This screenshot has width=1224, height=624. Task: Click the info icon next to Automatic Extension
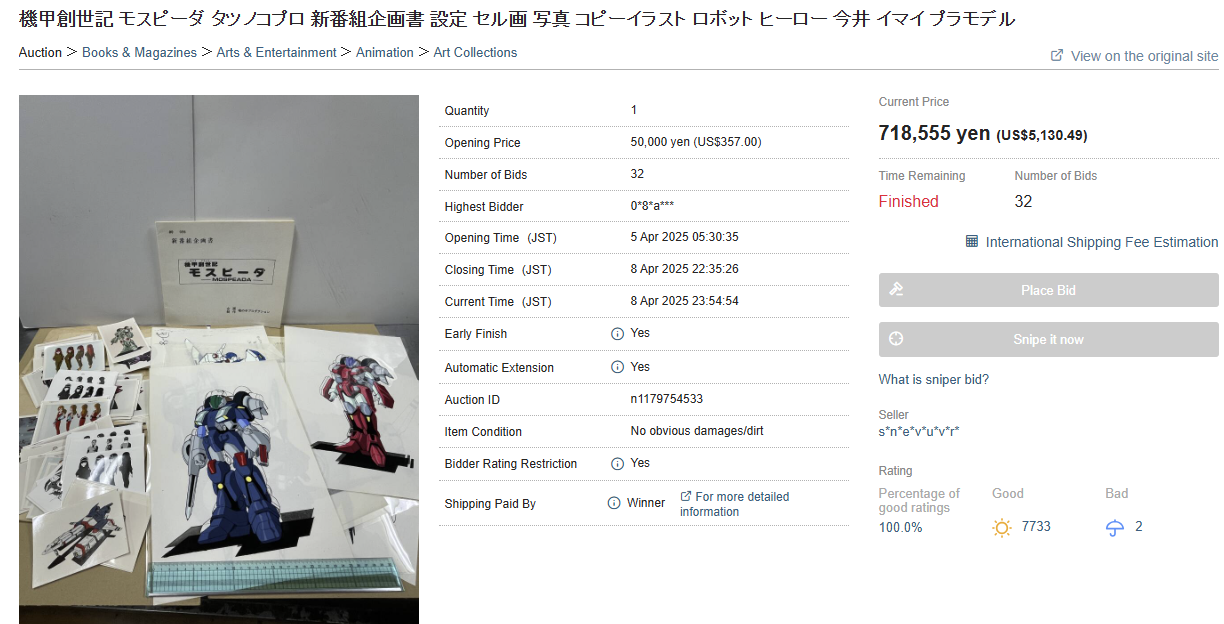tap(617, 367)
